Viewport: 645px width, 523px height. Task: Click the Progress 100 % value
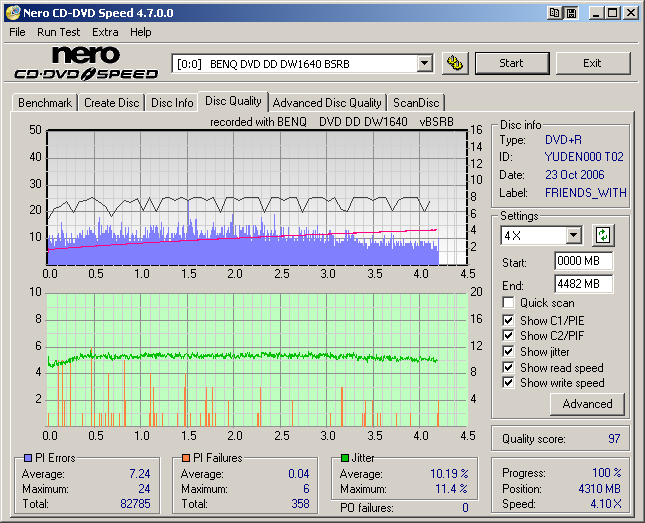[x=607, y=473]
